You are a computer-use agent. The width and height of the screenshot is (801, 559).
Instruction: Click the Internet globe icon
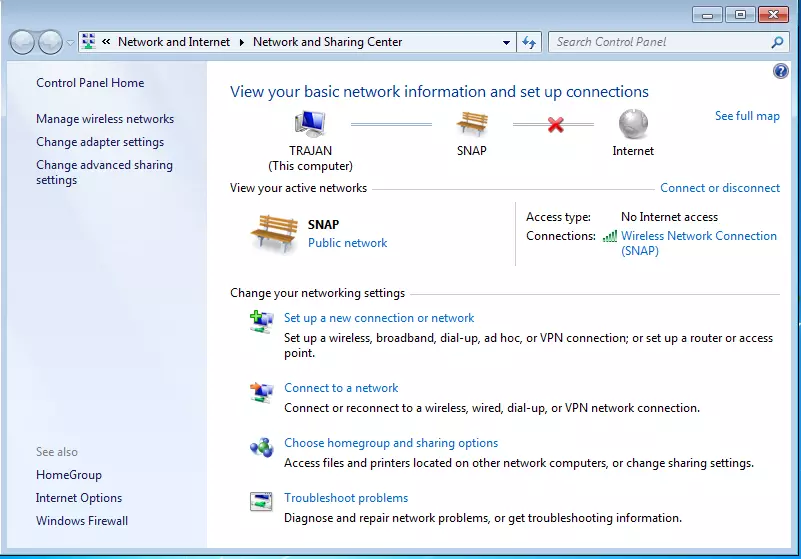click(x=633, y=124)
